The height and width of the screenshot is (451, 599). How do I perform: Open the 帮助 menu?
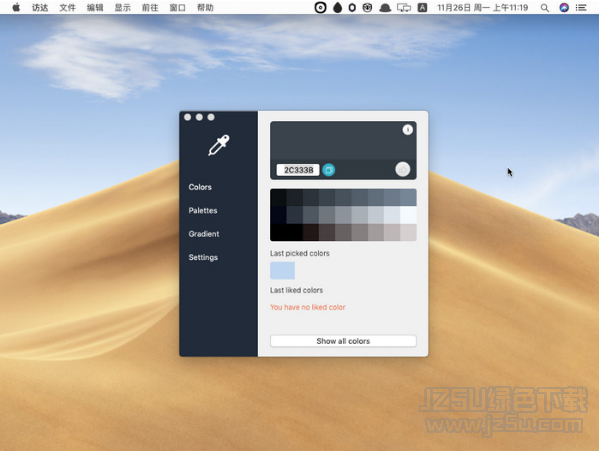click(205, 8)
